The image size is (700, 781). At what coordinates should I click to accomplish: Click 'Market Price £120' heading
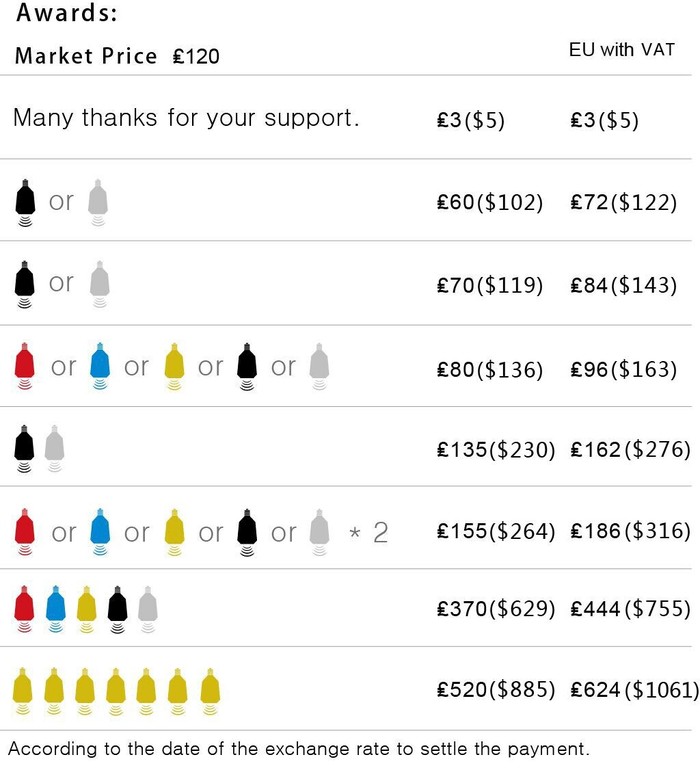tap(117, 56)
